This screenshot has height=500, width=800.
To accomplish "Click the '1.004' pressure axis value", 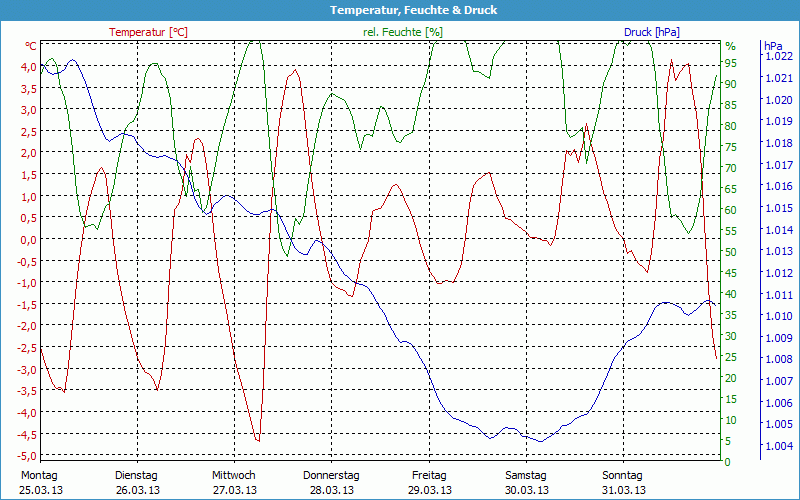I will coord(780,446).
